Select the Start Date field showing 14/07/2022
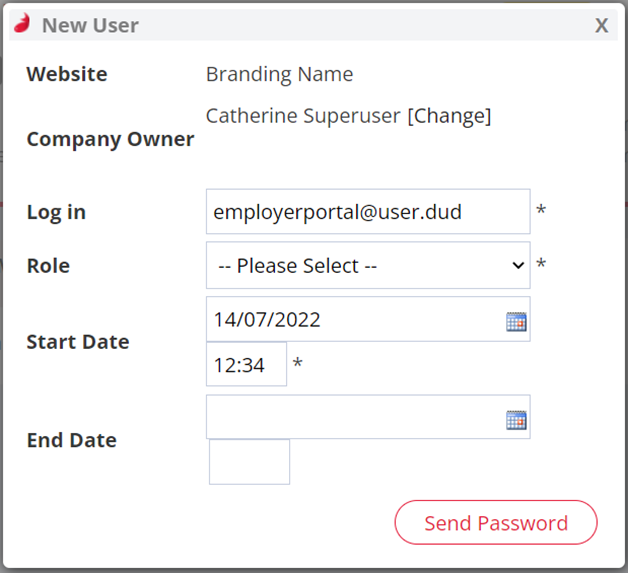This screenshot has height=573, width=628. [368, 319]
